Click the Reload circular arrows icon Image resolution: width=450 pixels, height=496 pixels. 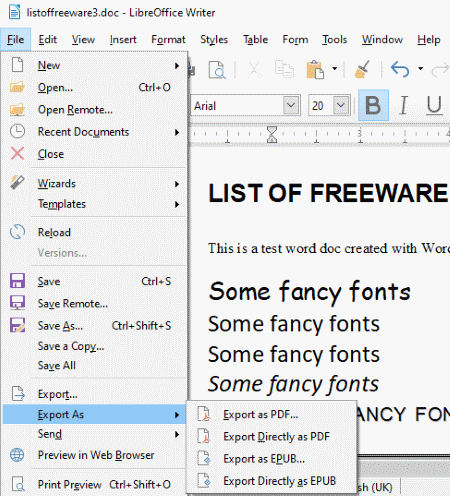pos(17,232)
